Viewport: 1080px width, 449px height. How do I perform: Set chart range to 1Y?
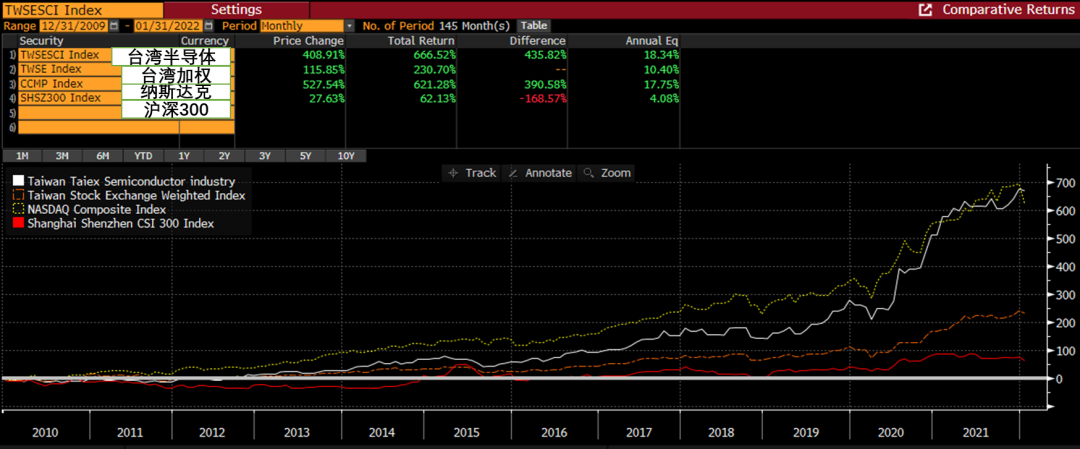pyautogui.click(x=184, y=156)
